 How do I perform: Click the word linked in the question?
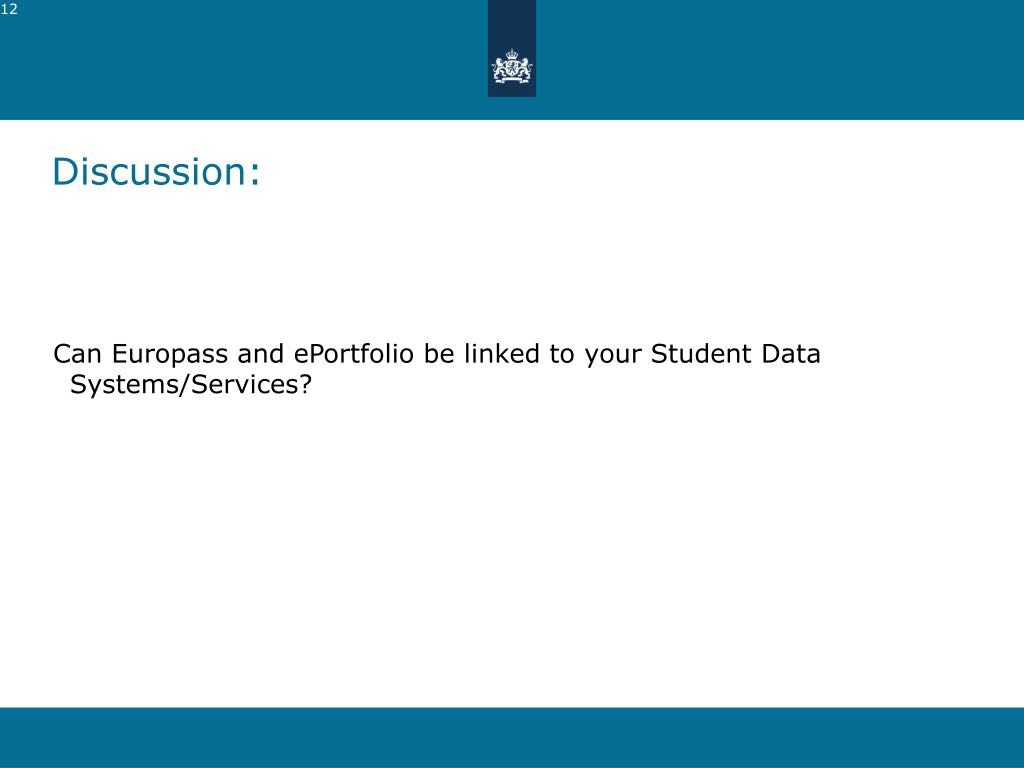coord(502,353)
